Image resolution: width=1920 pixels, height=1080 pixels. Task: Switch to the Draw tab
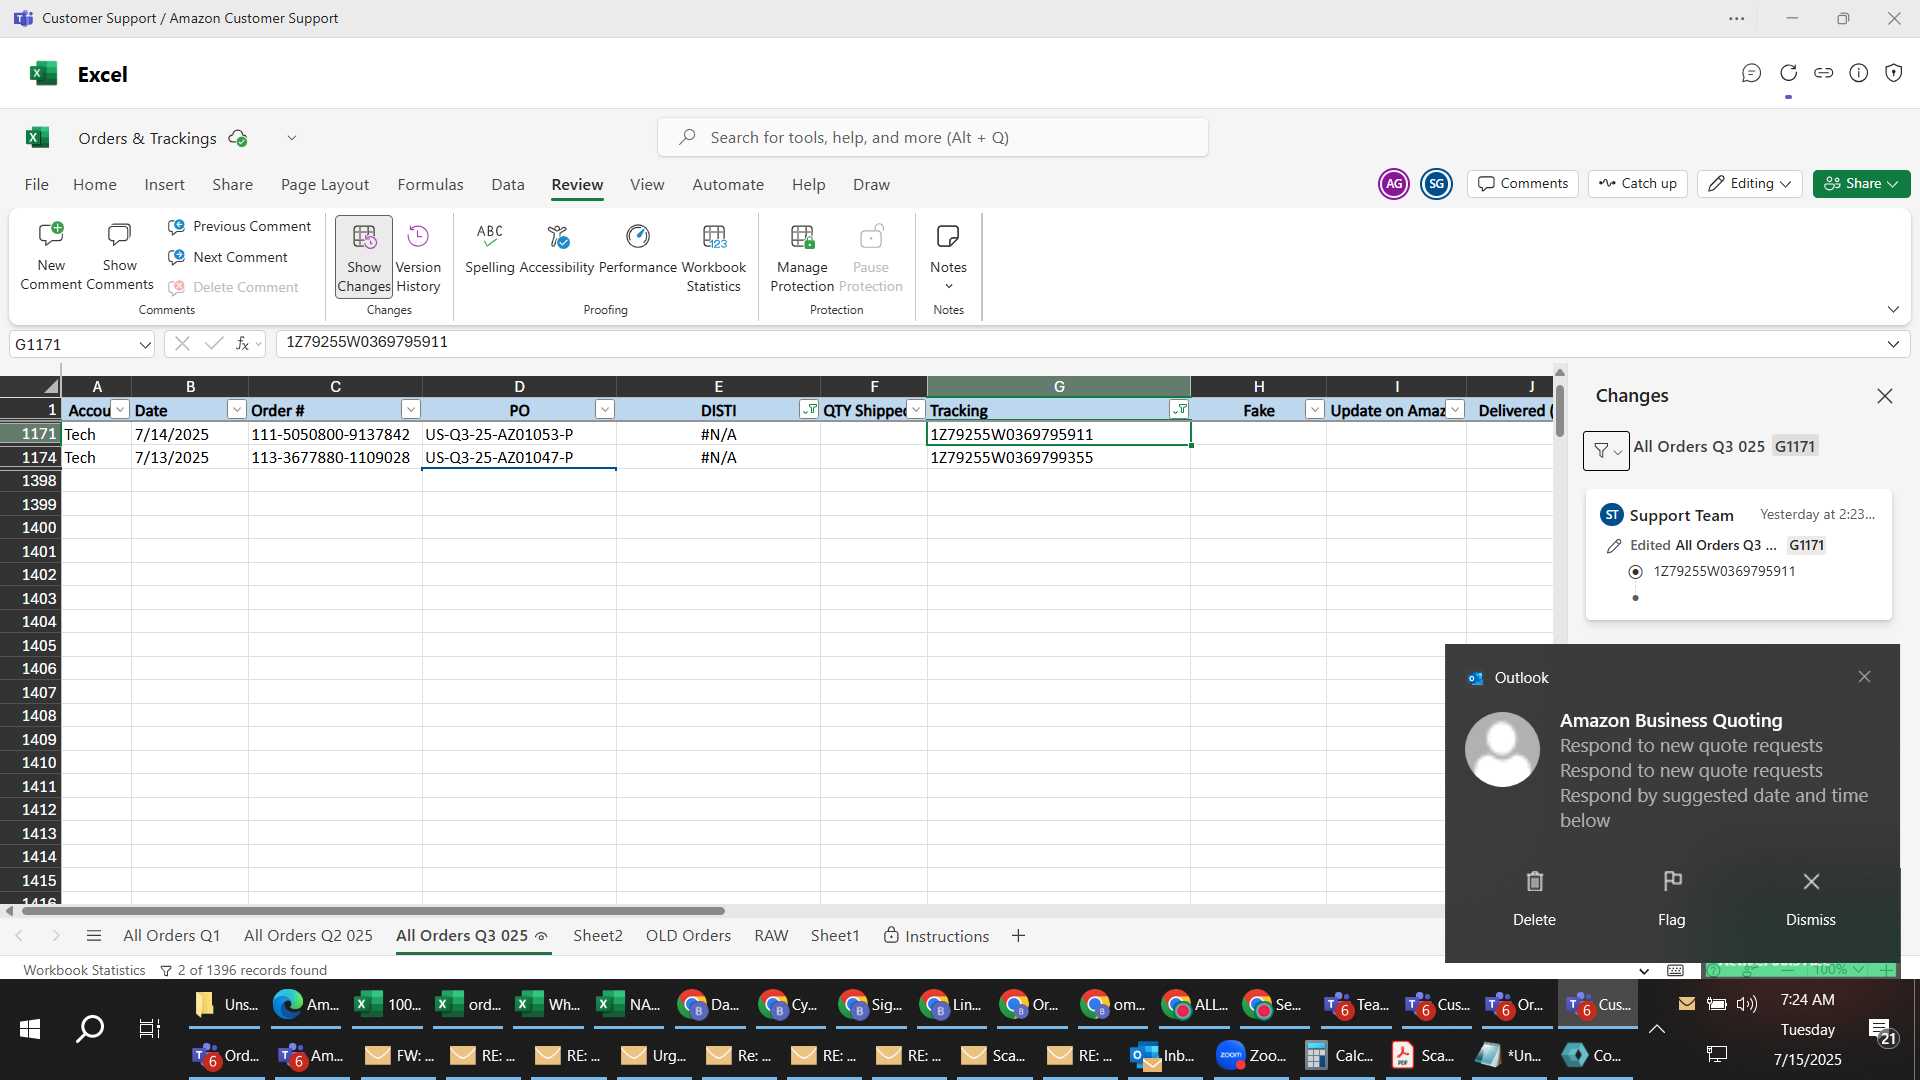pyautogui.click(x=871, y=185)
